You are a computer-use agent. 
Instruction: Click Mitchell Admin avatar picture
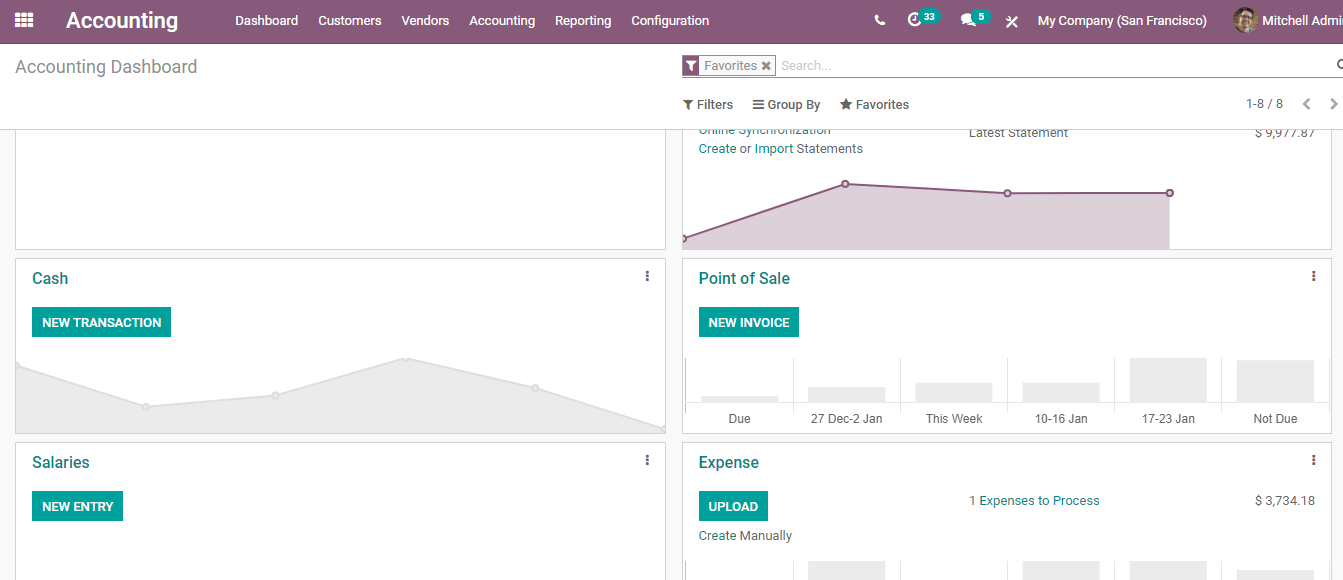tap(1245, 20)
